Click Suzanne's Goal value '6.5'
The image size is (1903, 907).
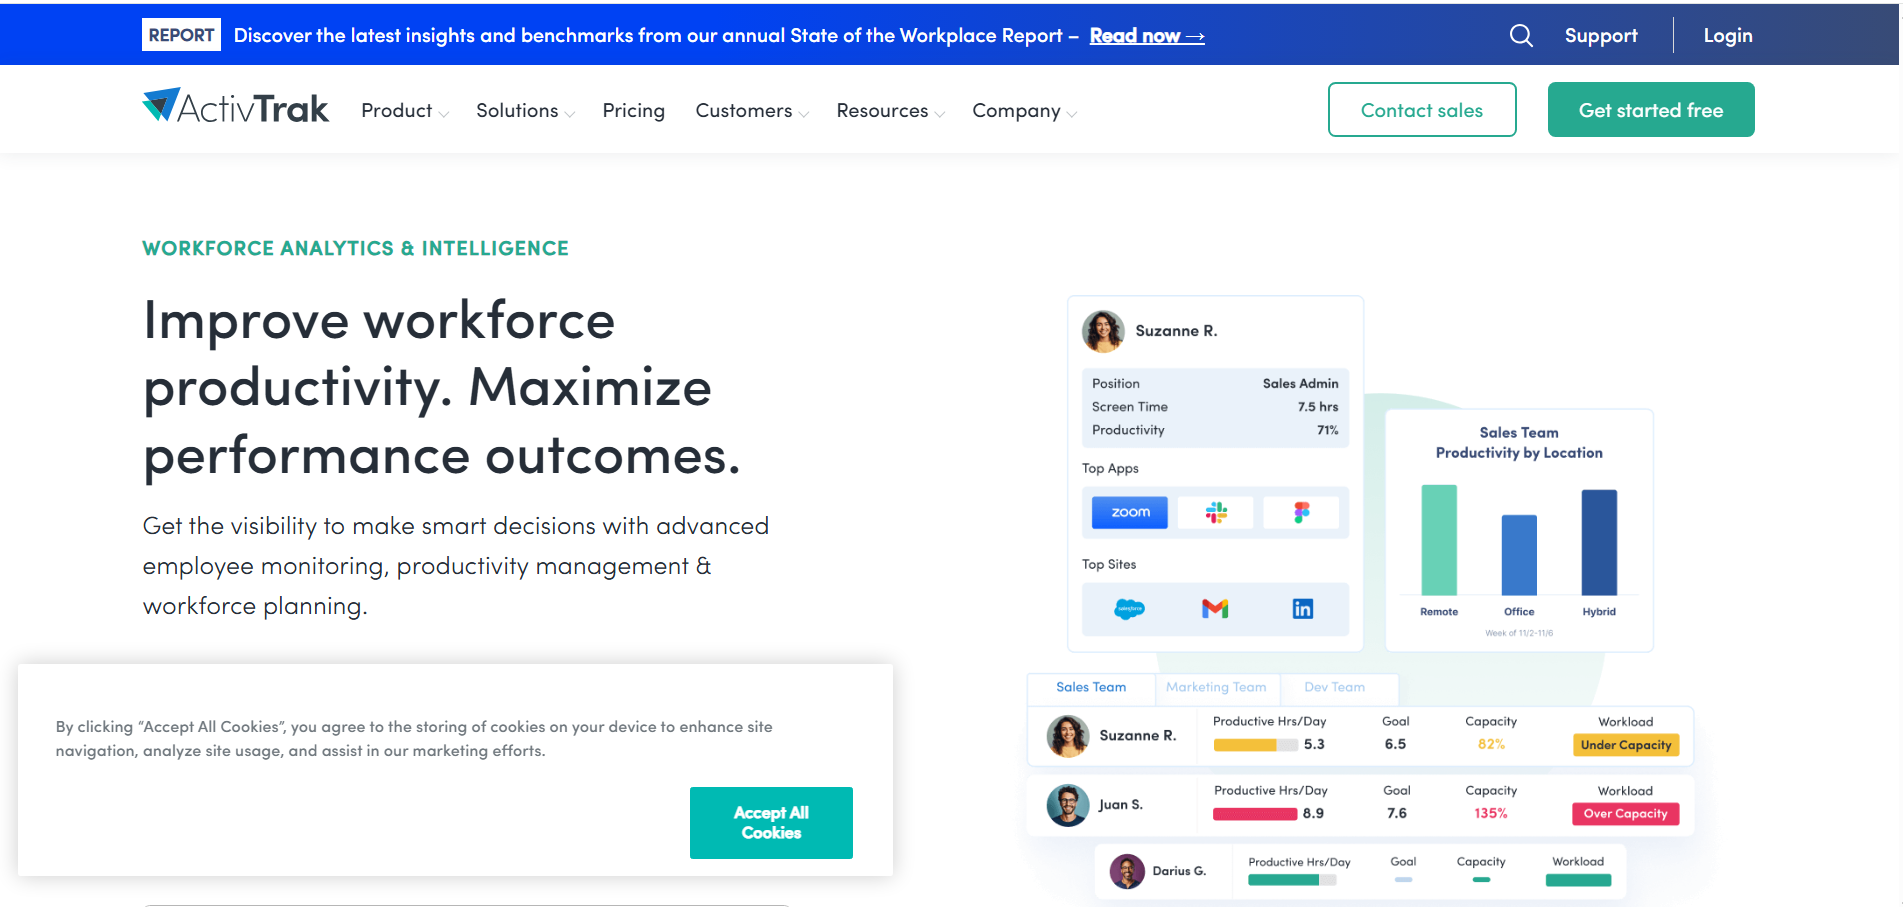tap(1395, 745)
